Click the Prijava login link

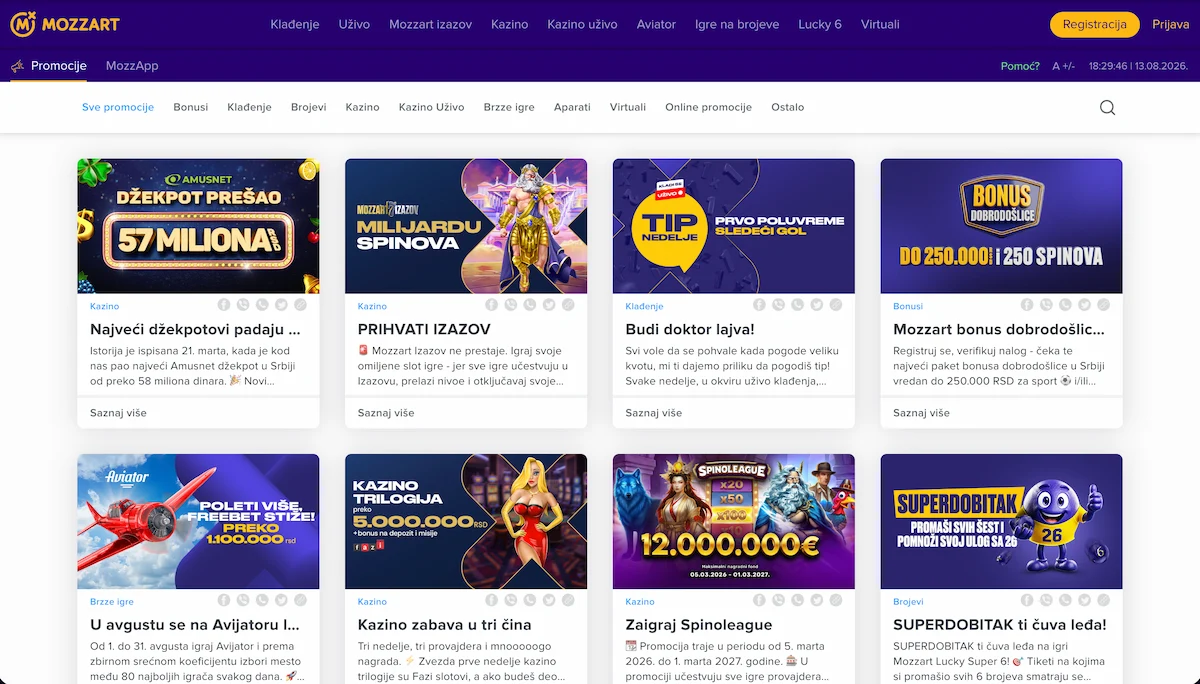[1170, 24]
